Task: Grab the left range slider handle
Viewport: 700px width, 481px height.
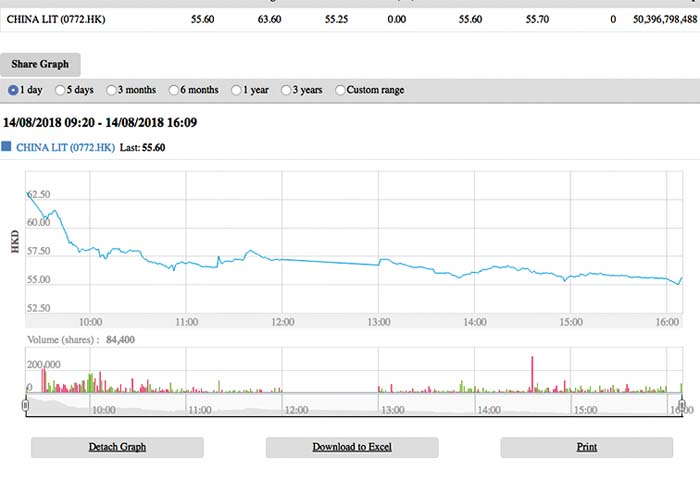Action: pos(25,405)
